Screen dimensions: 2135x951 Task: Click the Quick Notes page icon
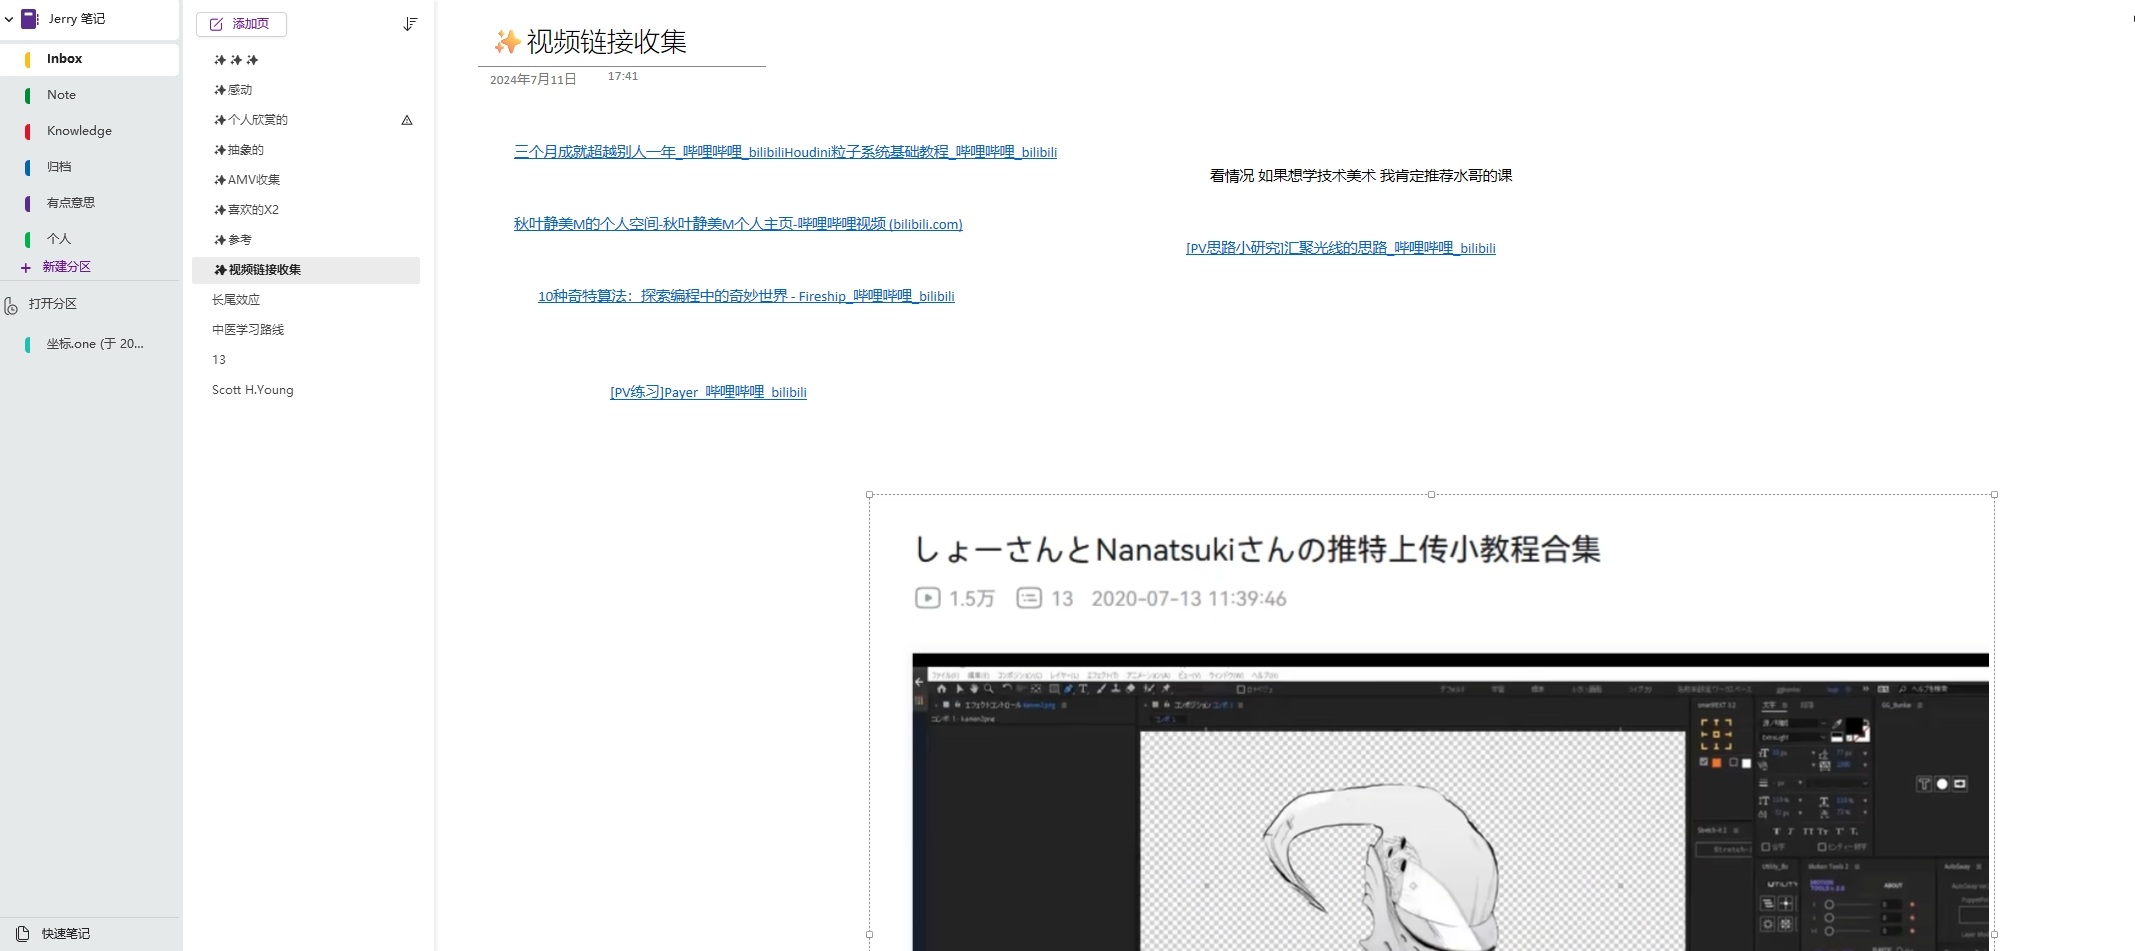coord(22,933)
